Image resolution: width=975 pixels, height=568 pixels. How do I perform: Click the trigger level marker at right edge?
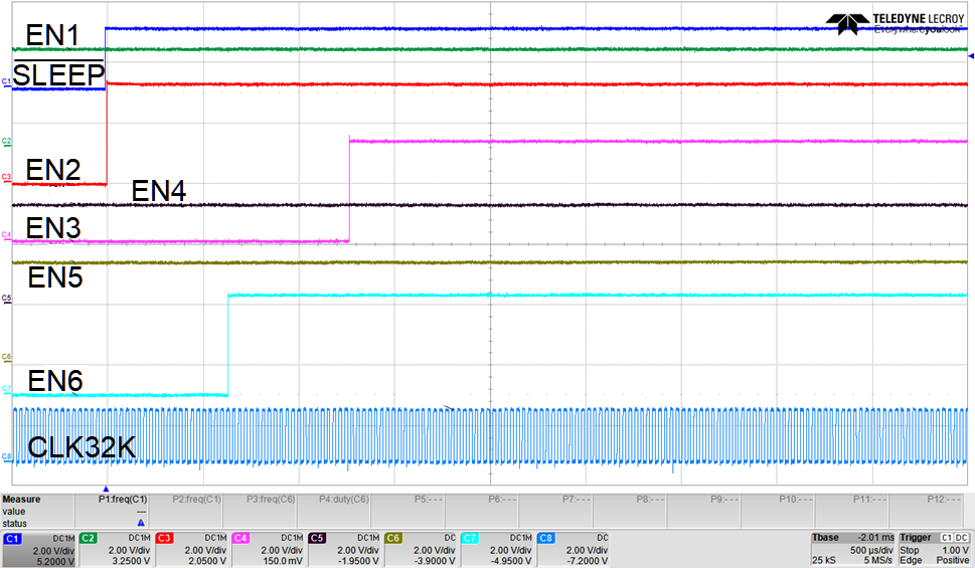pos(970,58)
